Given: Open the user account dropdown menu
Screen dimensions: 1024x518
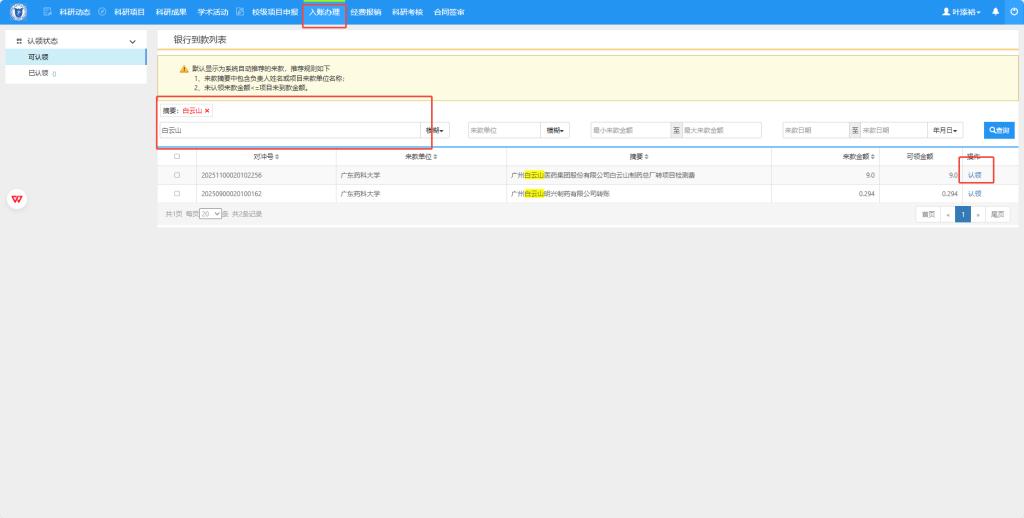Looking at the screenshot, I should point(961,12).
